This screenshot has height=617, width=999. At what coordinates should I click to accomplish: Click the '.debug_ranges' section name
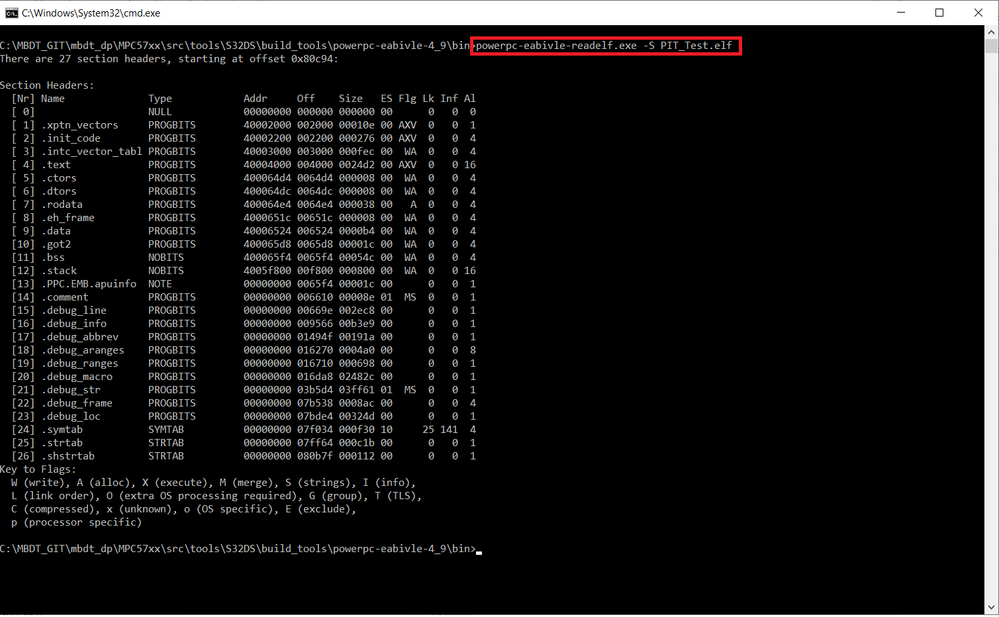click(x=80, y=363)
